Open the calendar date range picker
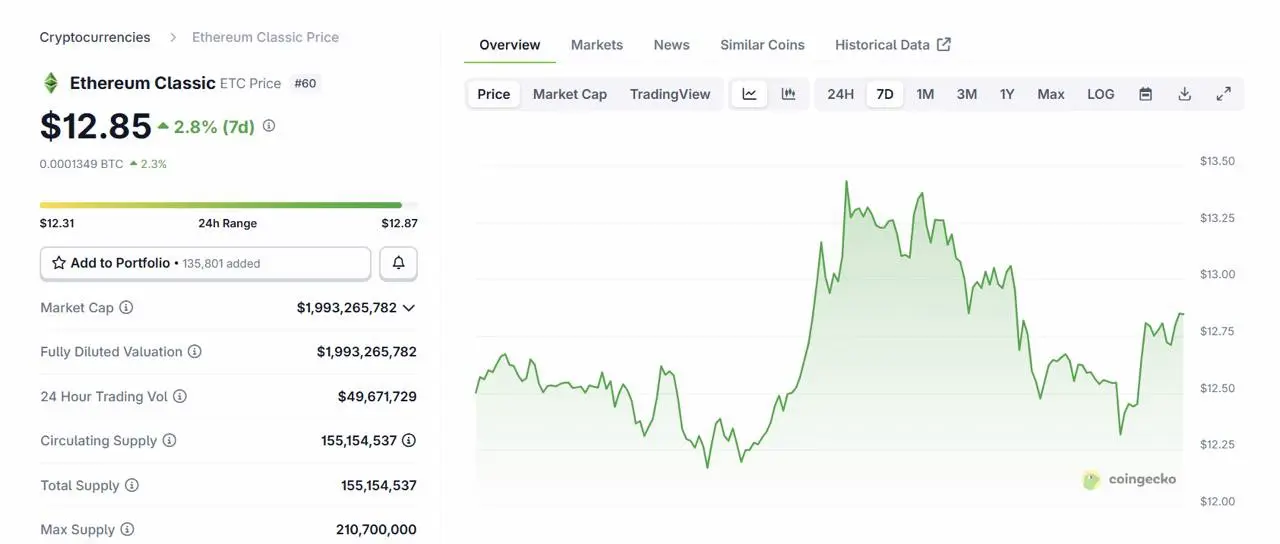This screenshot has width=1280, height=544. (1146, 94)
